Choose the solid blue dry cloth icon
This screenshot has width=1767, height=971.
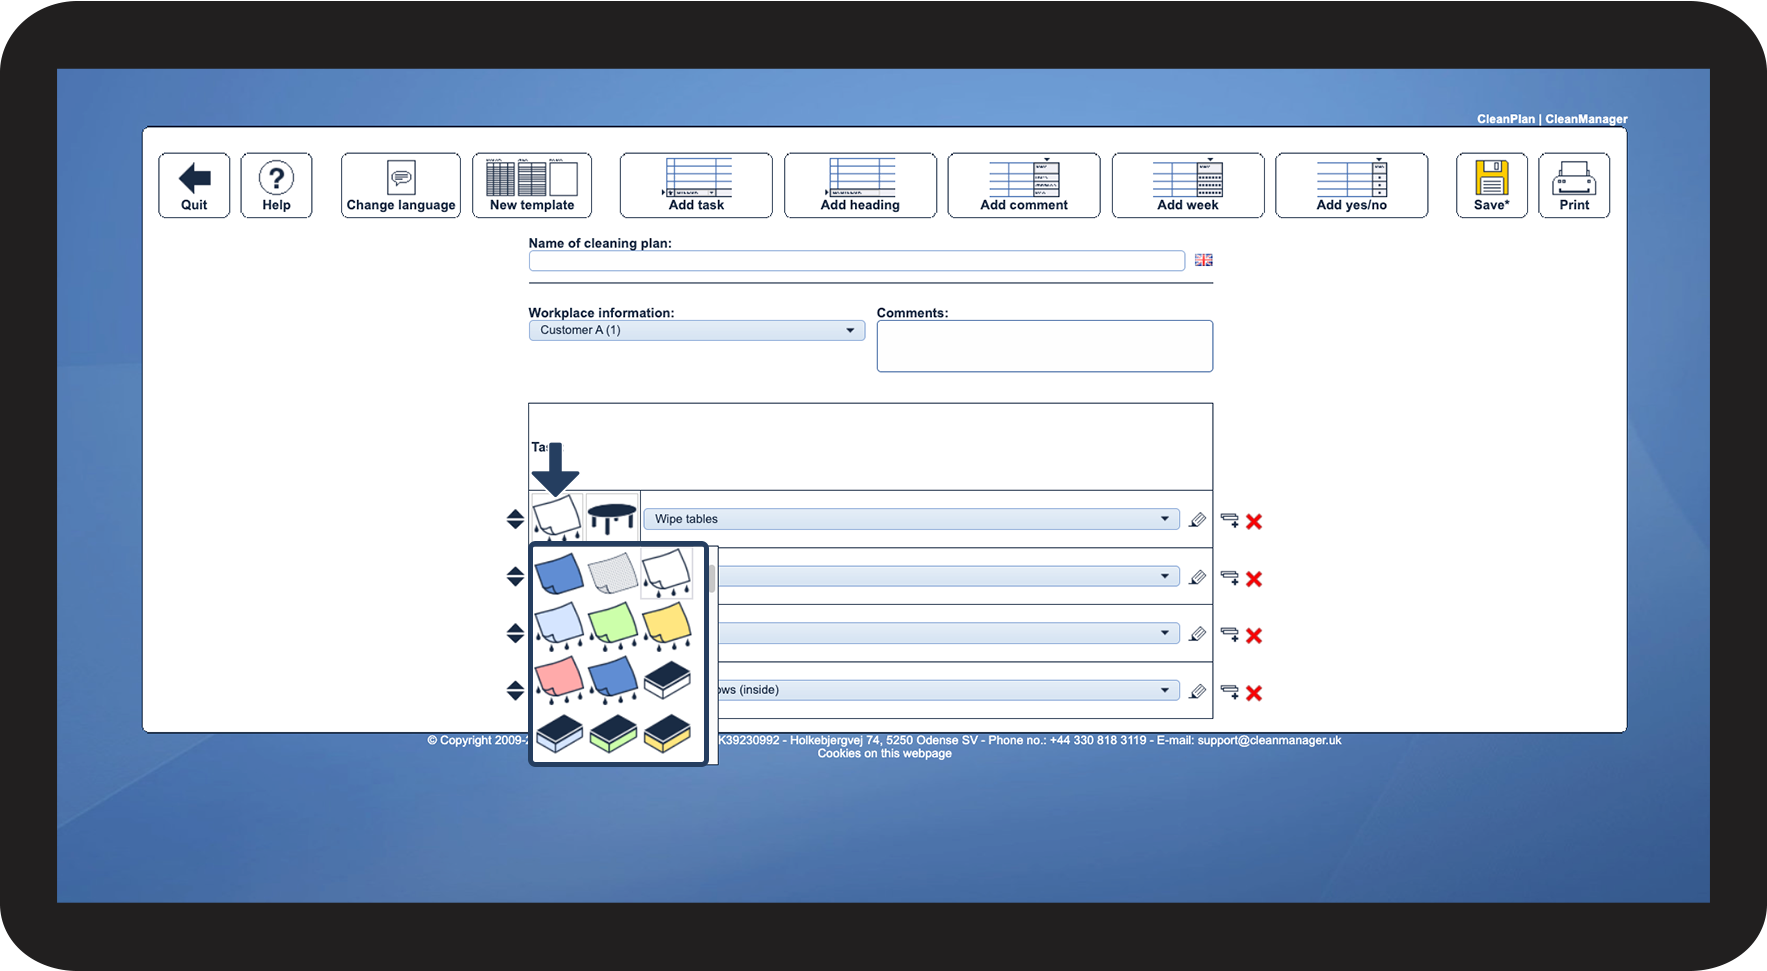559,574
